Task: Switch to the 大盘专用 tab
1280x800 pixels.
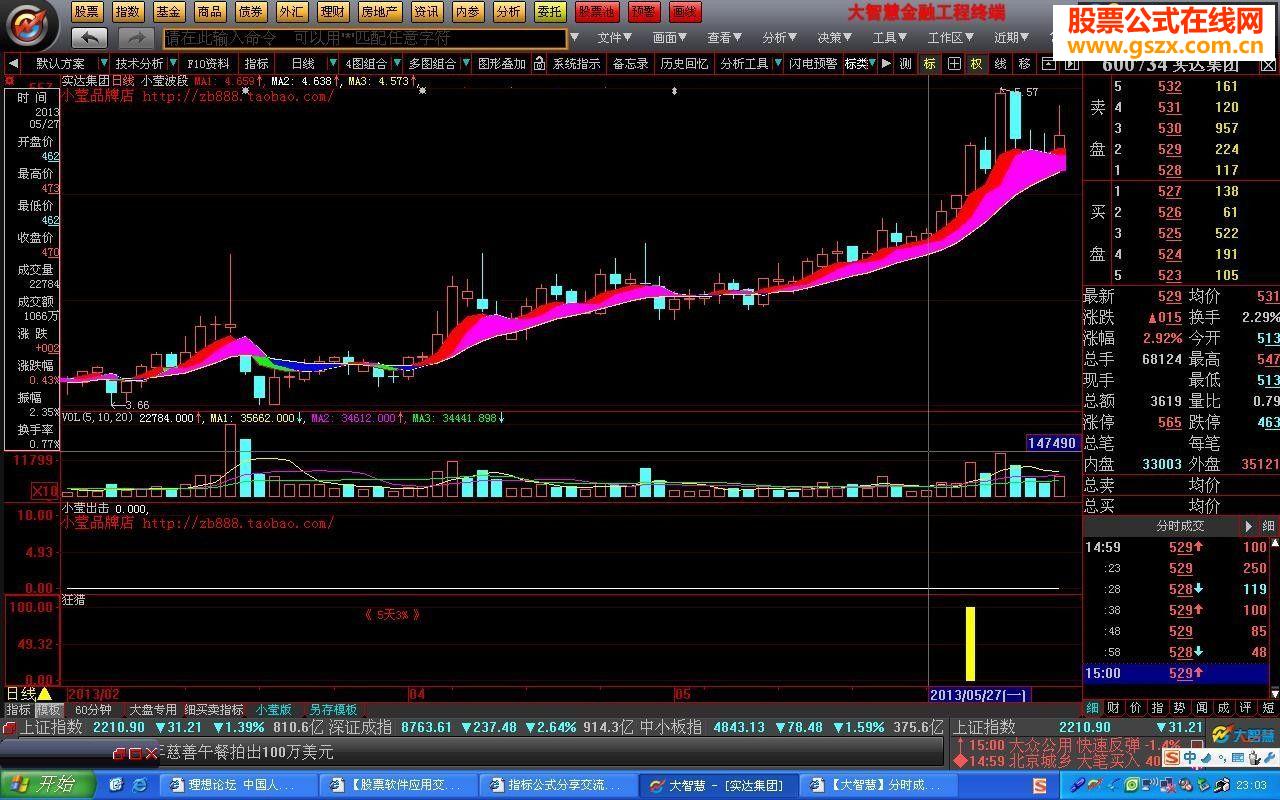Action: (153, 709)
